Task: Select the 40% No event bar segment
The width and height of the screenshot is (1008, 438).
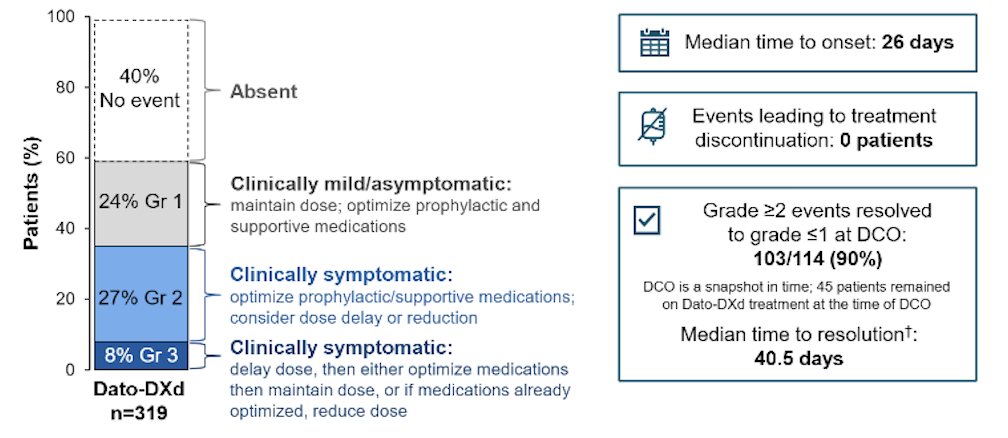Action: click(140, 89)
